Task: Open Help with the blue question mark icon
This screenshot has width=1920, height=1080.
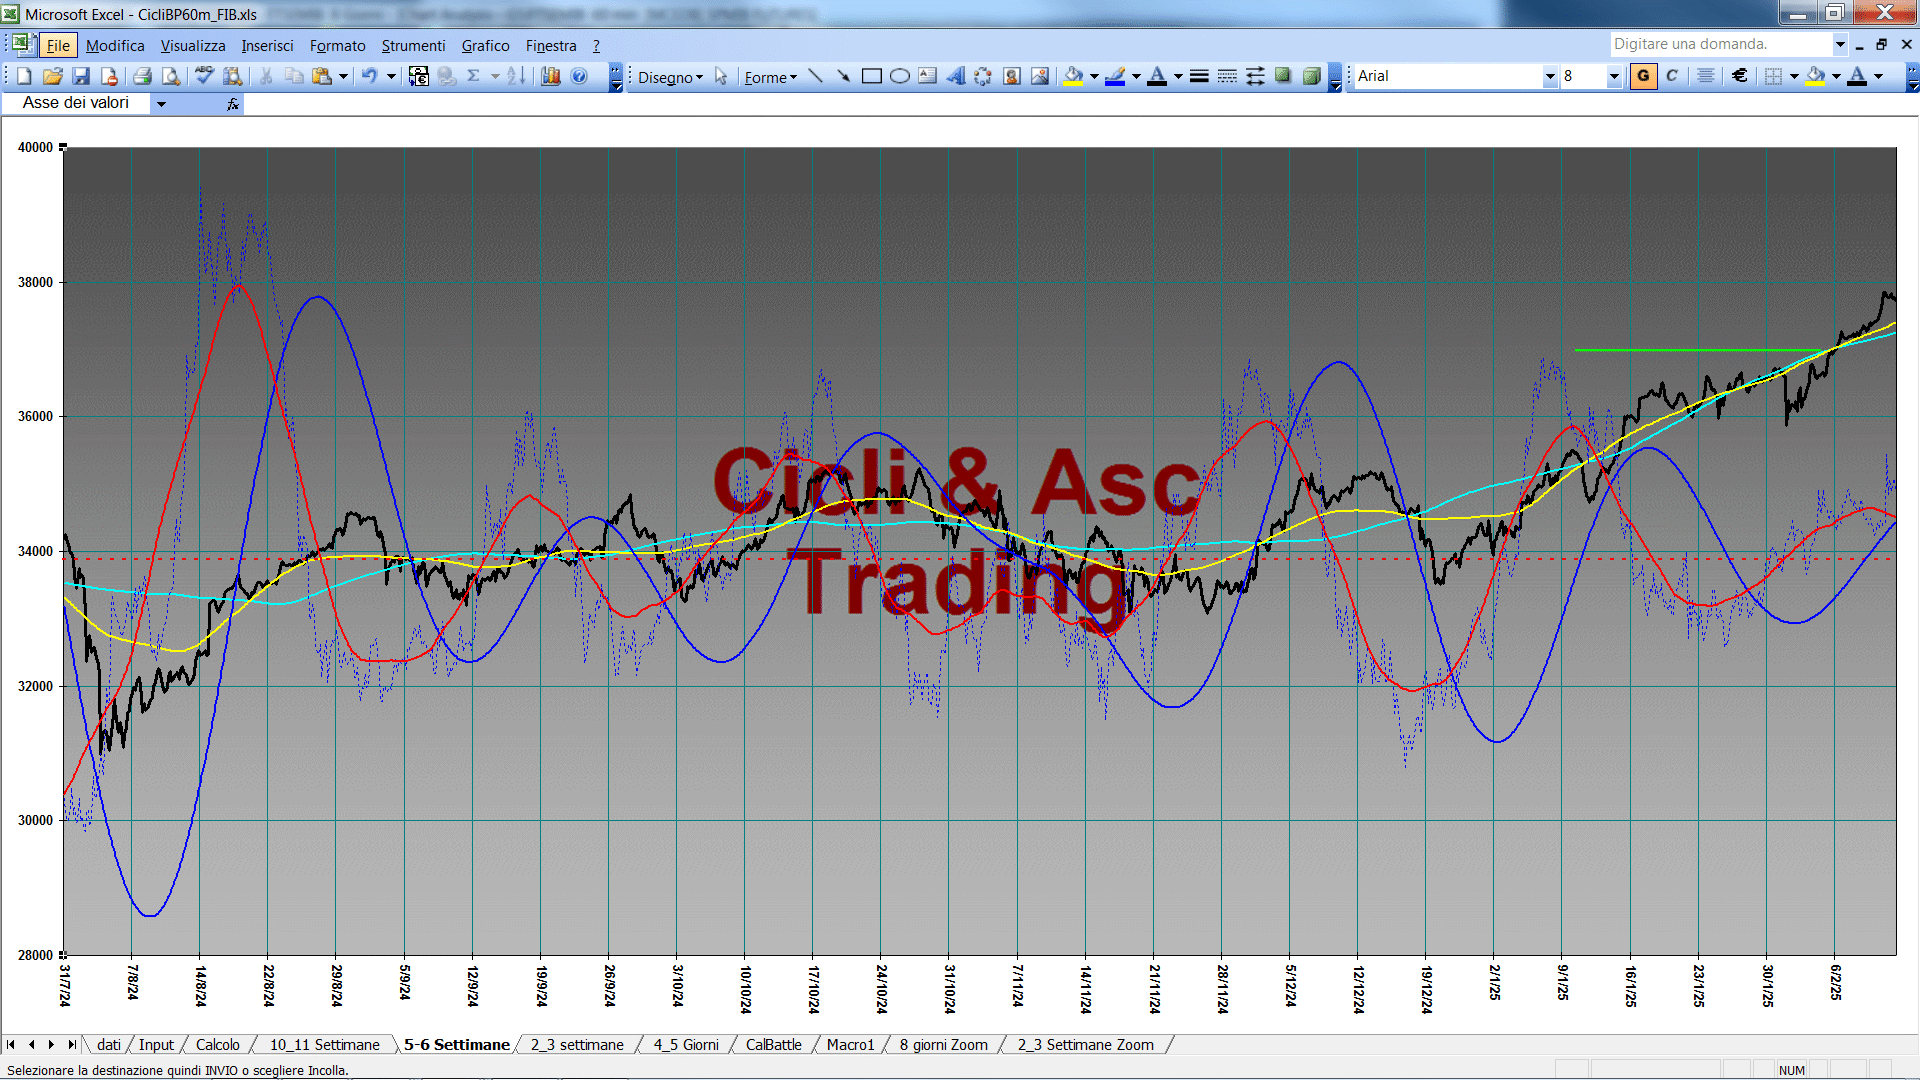Action: (579, 76)
